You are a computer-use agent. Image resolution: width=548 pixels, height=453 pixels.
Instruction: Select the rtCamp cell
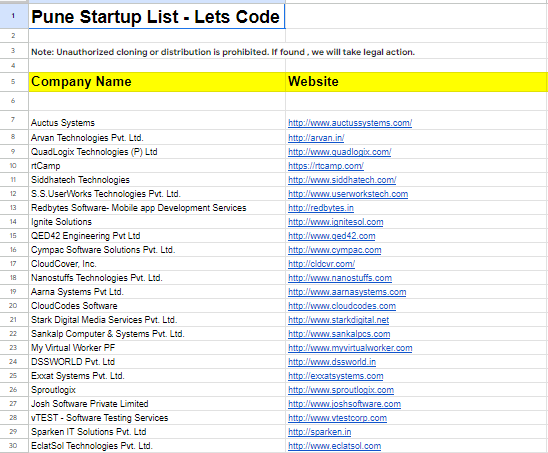[x=157, y=166]
